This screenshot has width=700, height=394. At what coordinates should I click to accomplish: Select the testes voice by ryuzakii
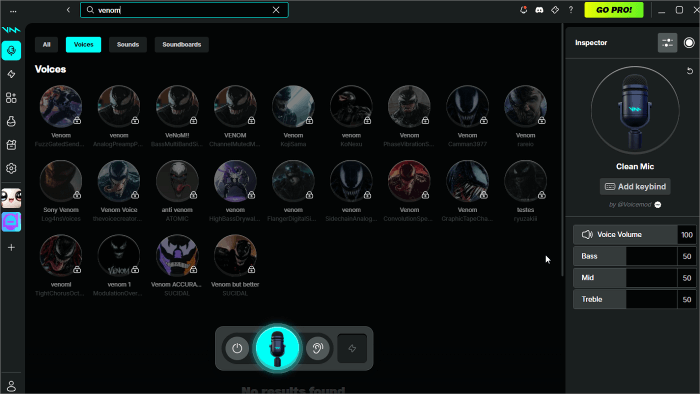525,191
